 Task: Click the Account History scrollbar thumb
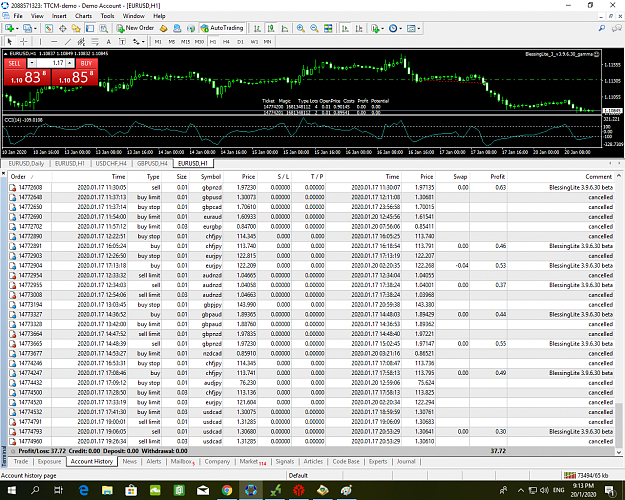(x=619, y=425)
